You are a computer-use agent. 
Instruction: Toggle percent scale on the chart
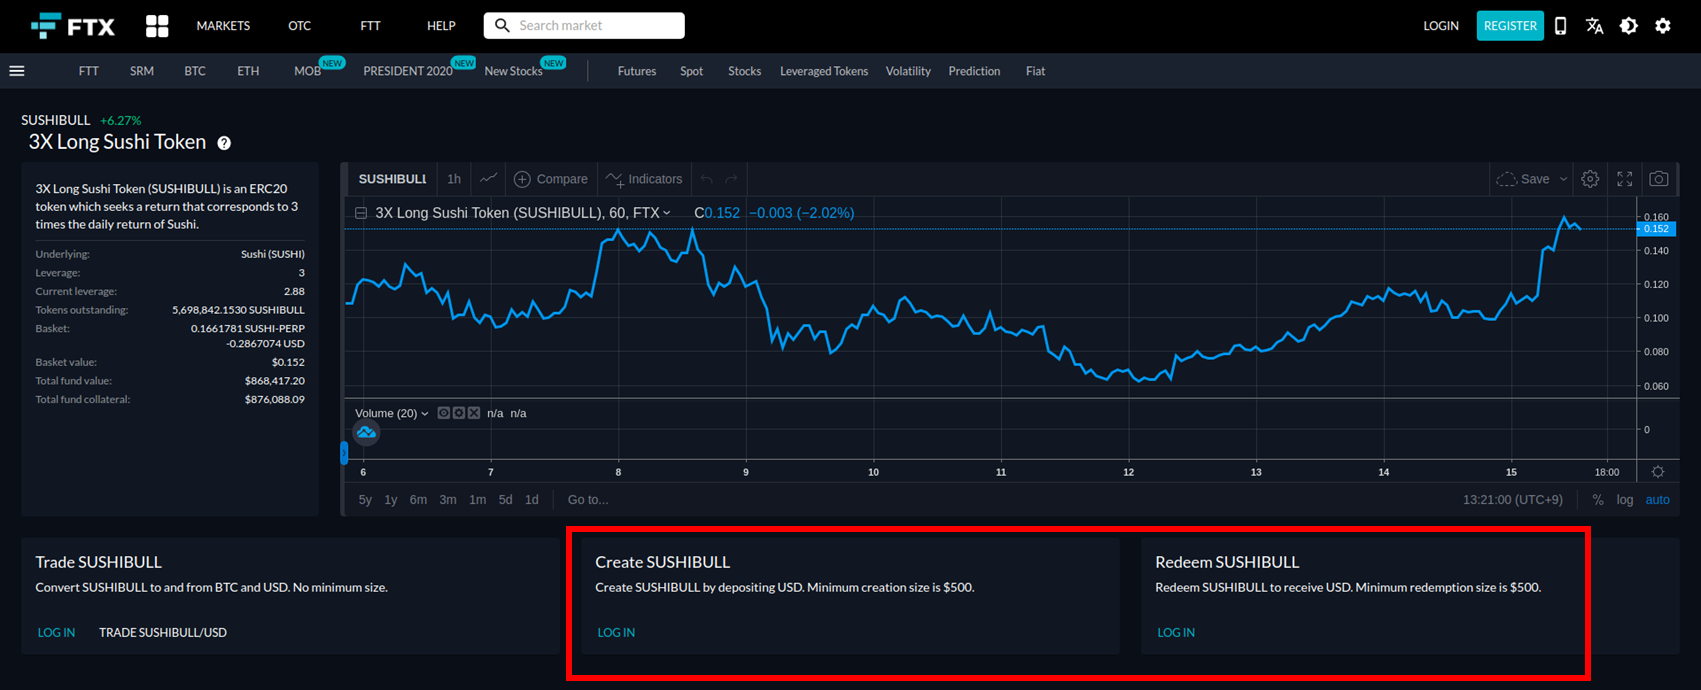pyautogui.click(x=1598, y=500)
